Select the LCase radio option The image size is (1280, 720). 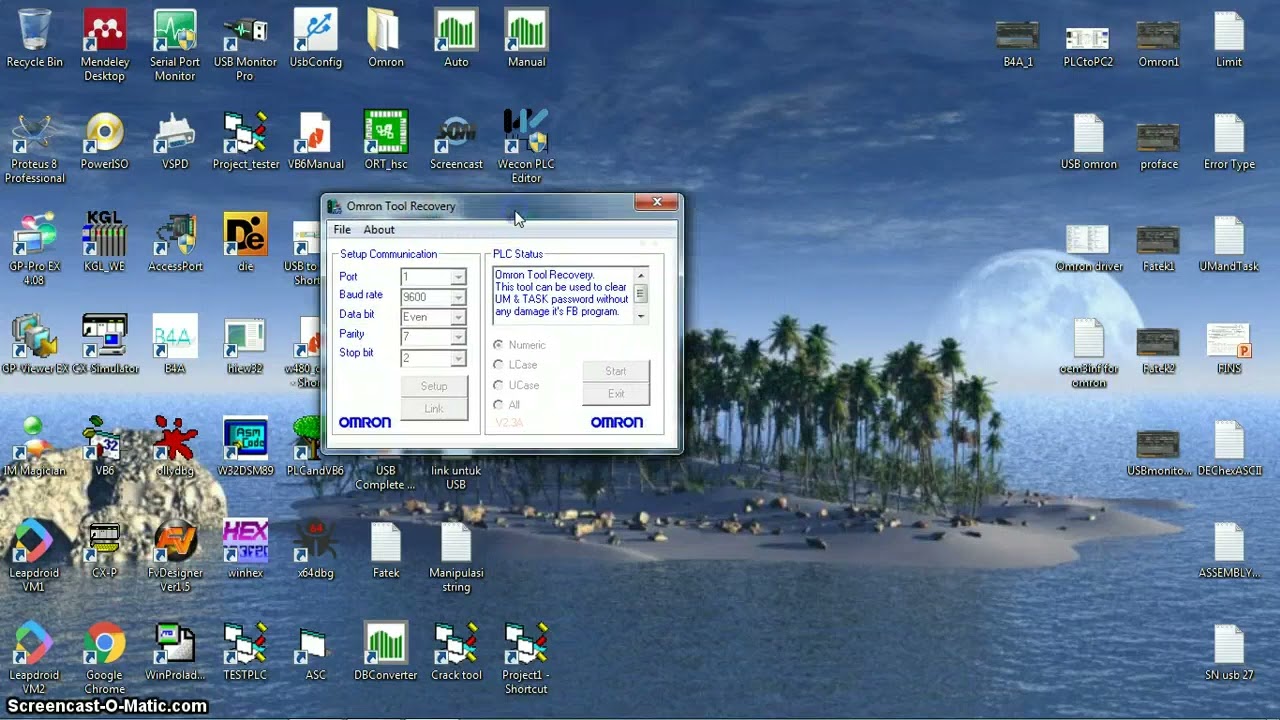tap(498, 365)
